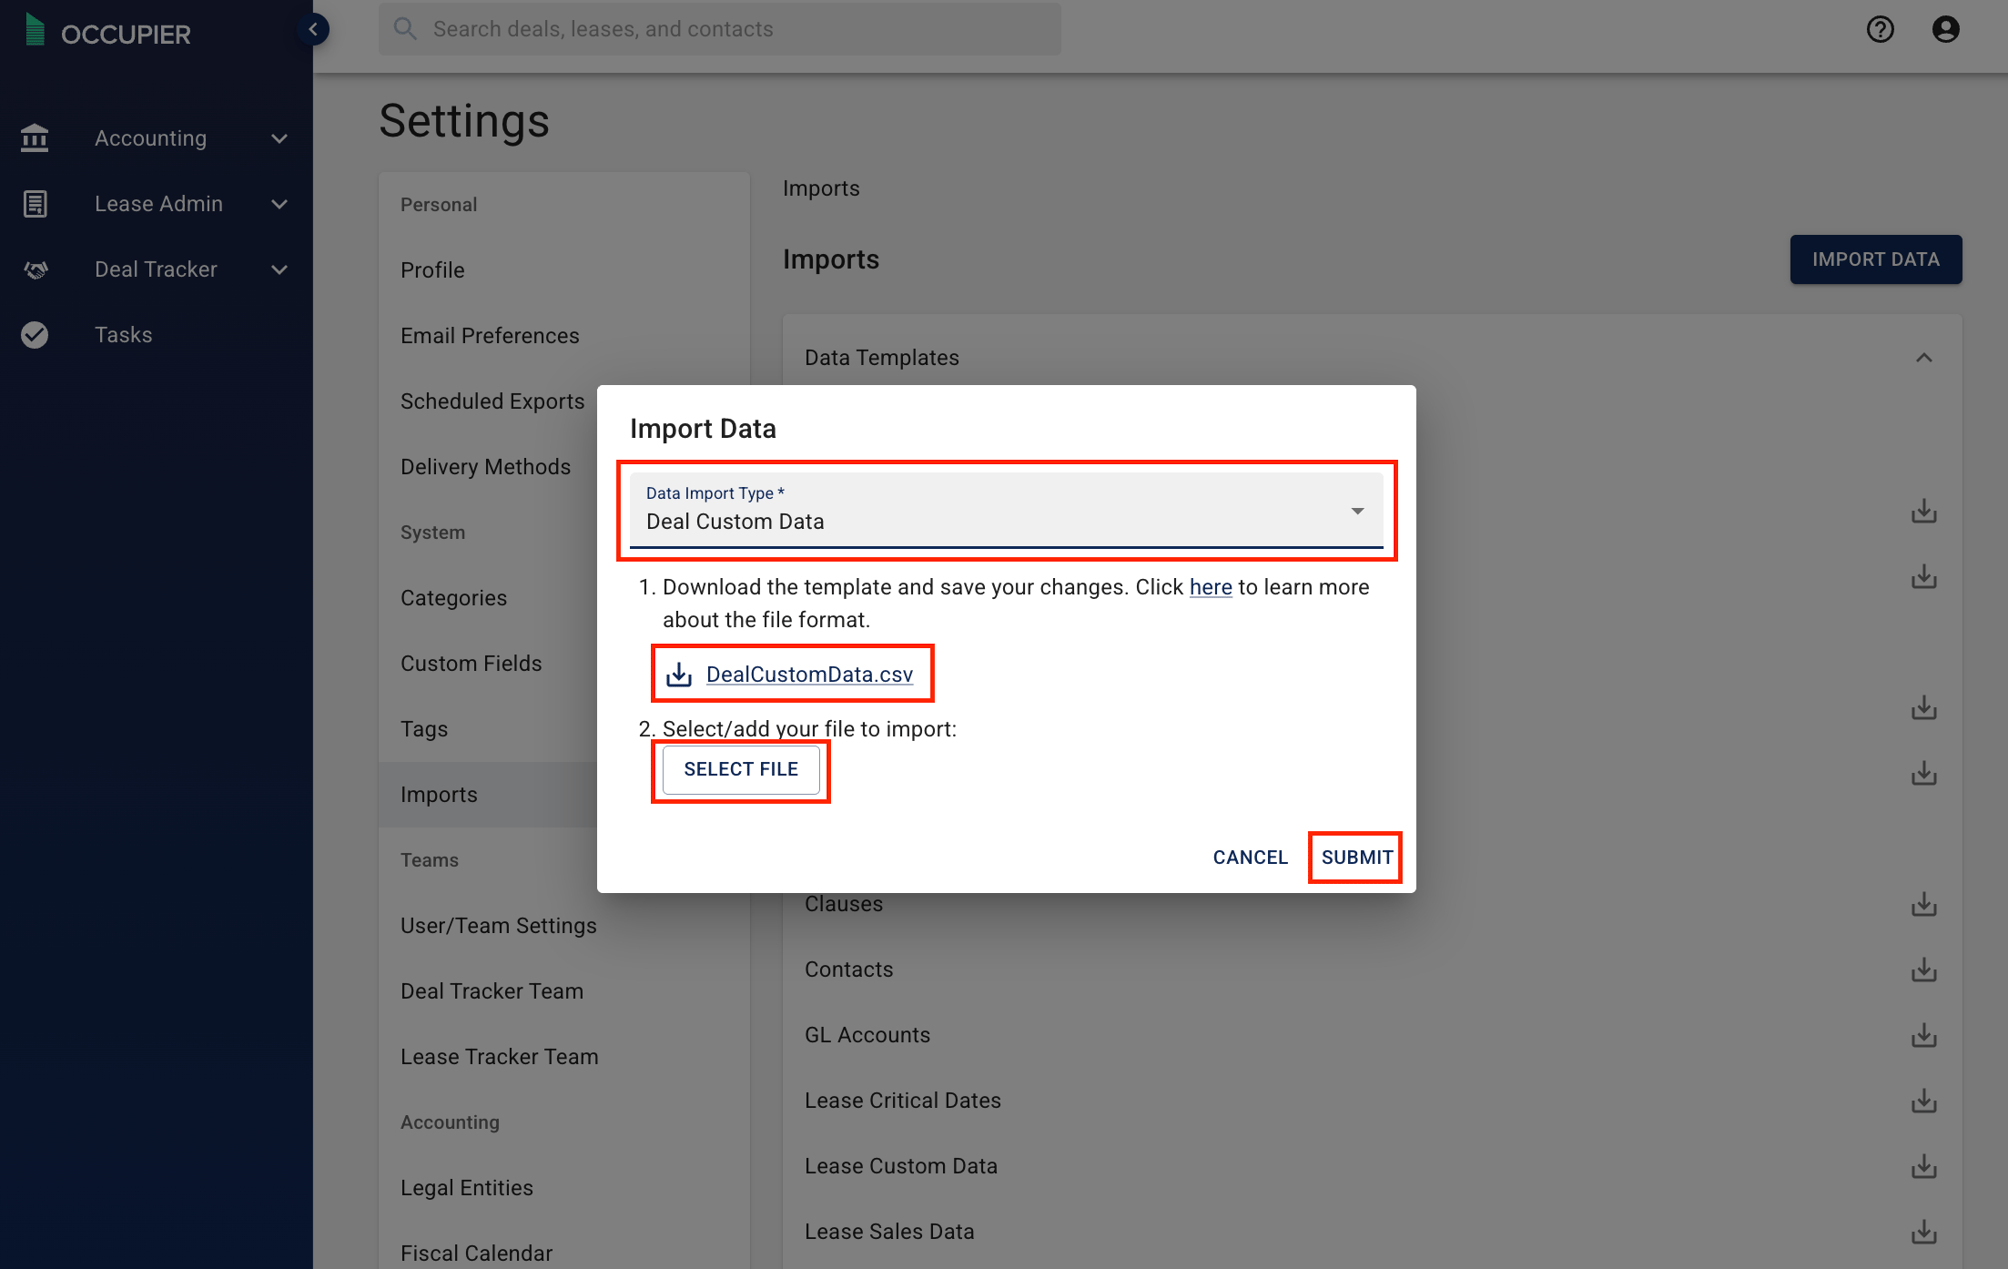Image resolution: width=2008 pixels, height=1269 pixels.
Task: Click the IMPORT DATA button
Action: (1876, 260)
